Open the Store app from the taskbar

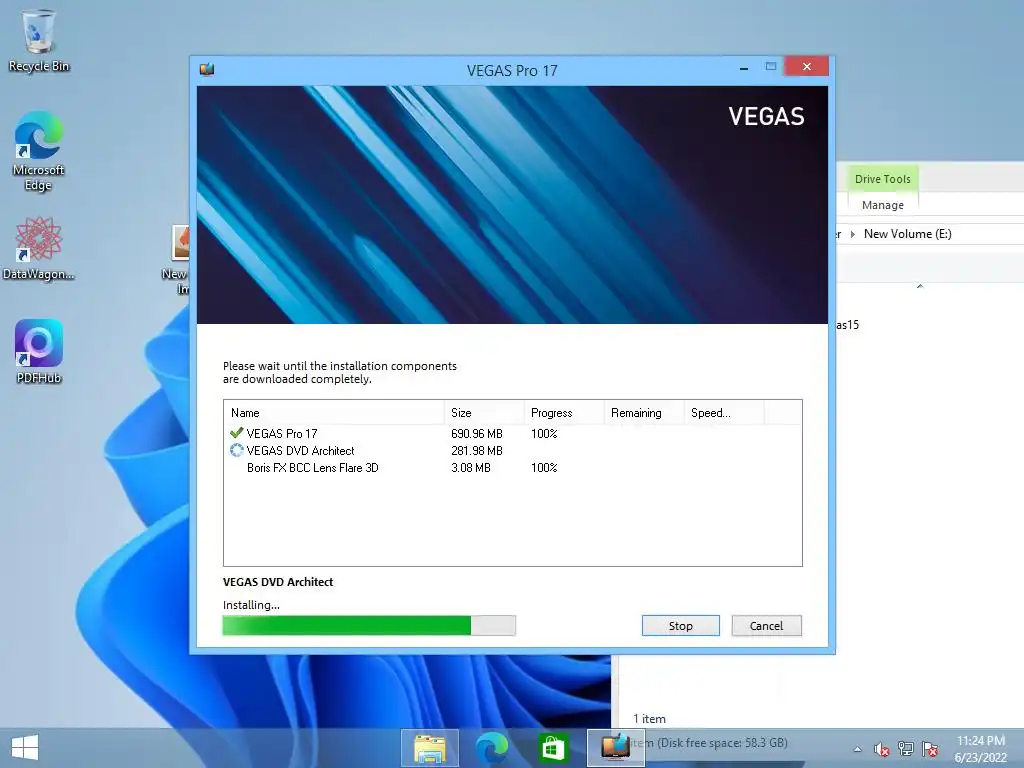pos(552,748)
